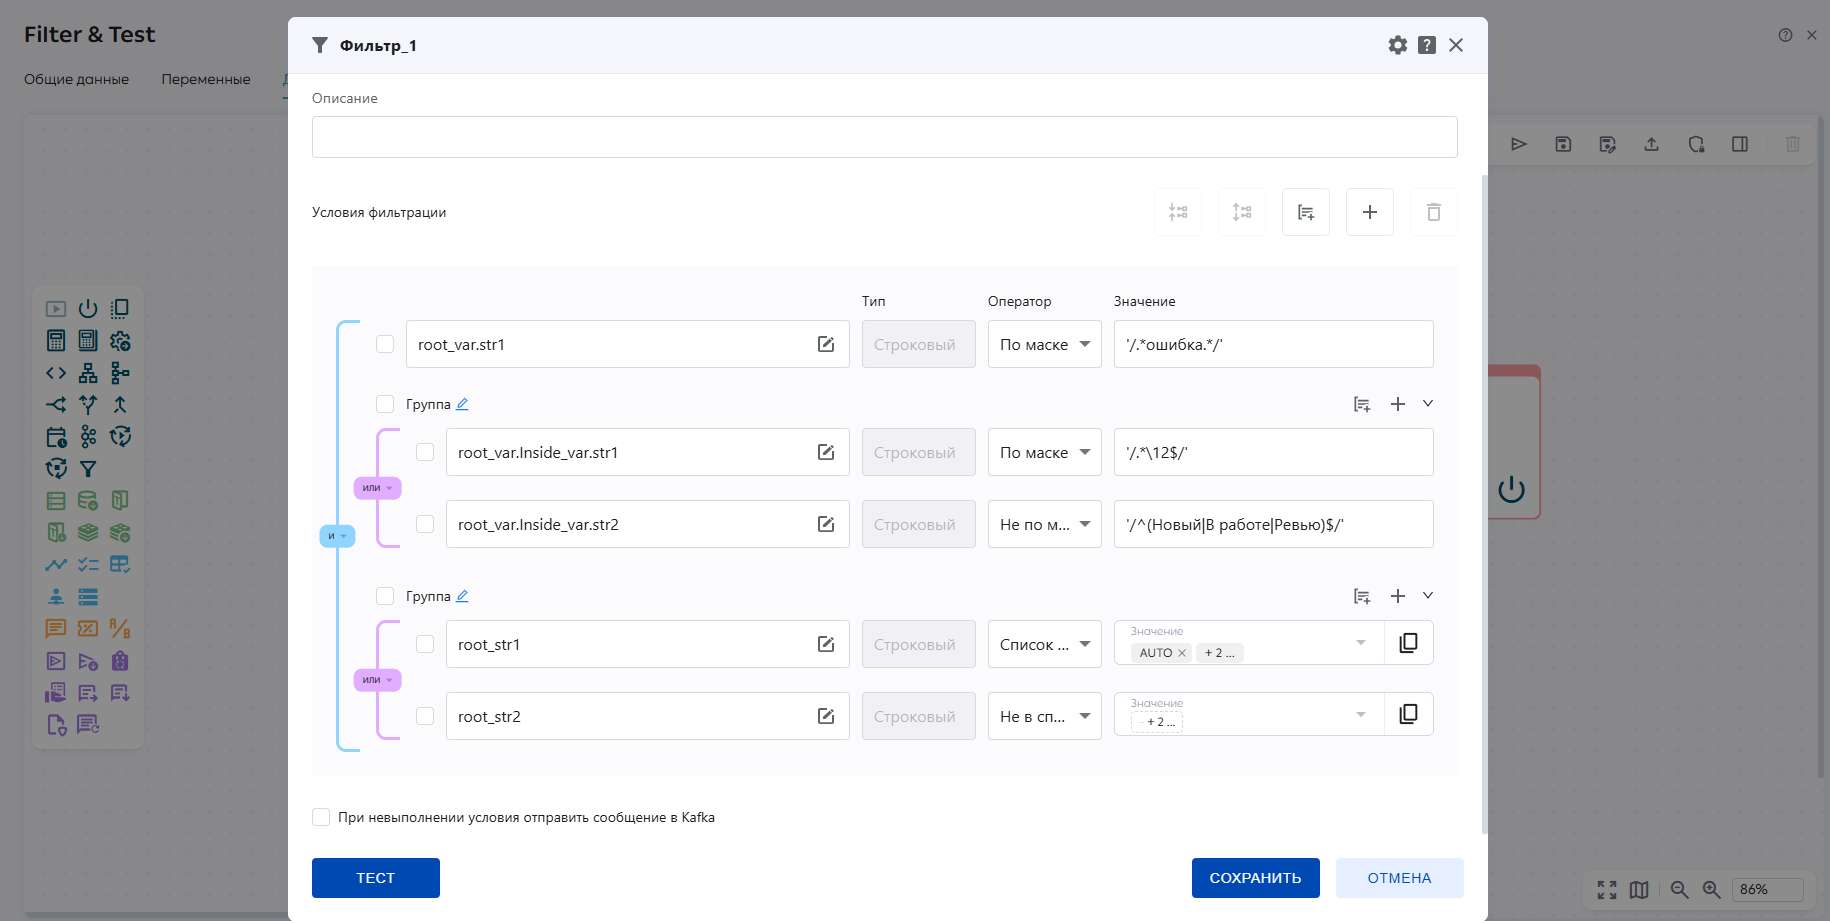Click delete trash icon in Условия фильтрации toolbar

(x=1434, y=212)
